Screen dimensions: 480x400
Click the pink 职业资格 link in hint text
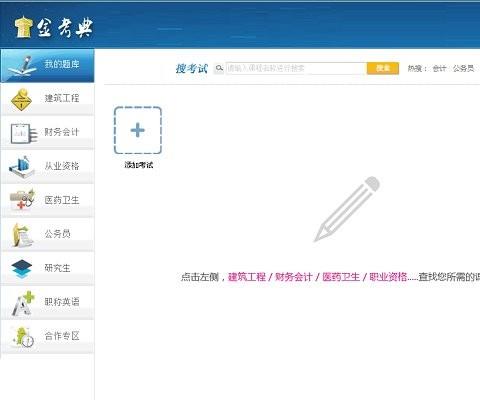click(388, 277)
